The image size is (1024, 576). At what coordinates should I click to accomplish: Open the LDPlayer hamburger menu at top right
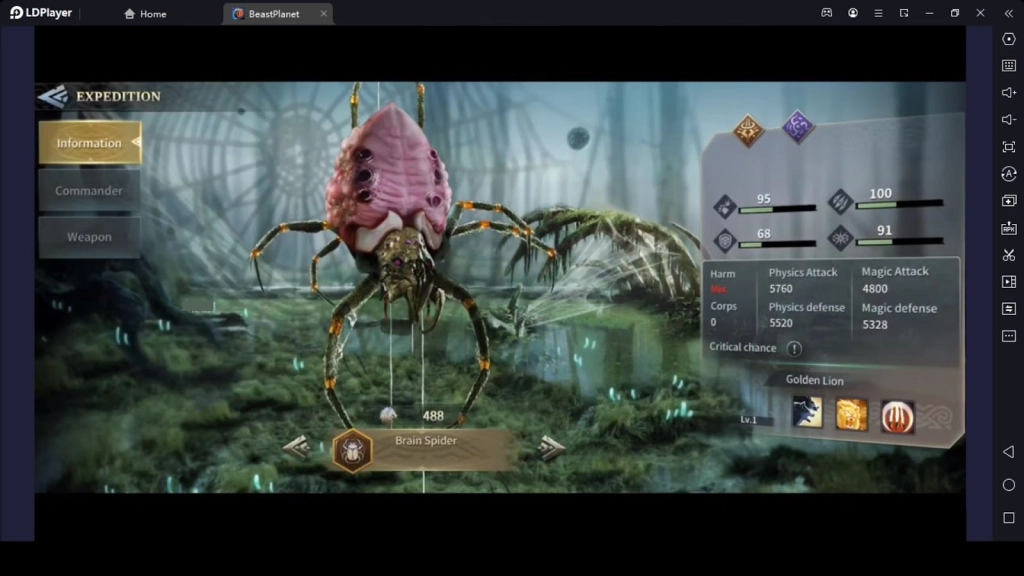point(878,13)
